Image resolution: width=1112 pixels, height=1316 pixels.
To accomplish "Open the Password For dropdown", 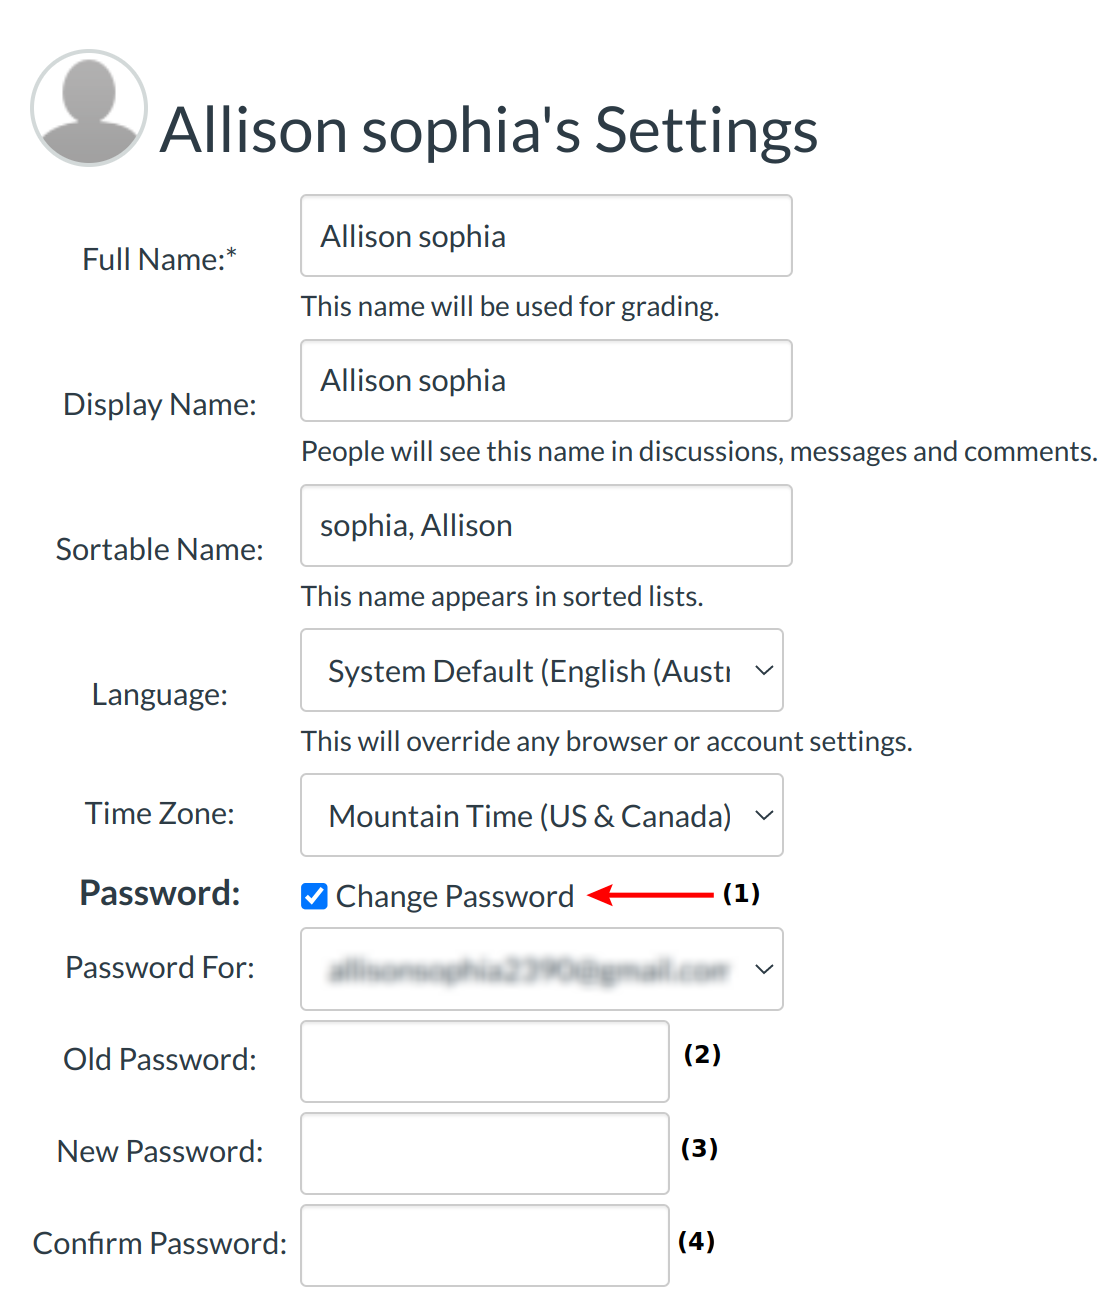I will pos(541,969).
